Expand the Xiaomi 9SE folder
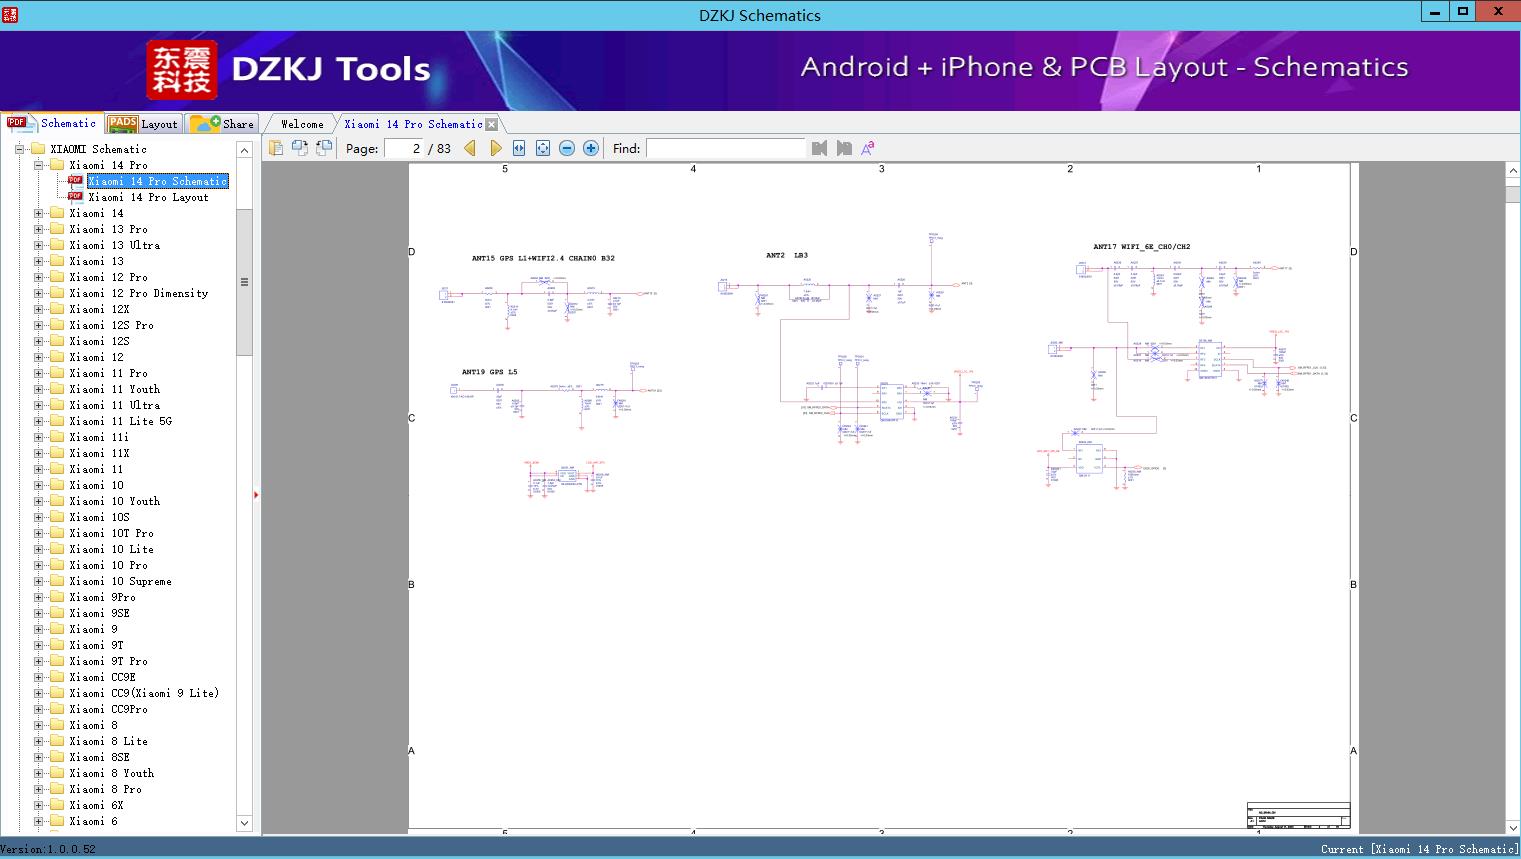This screenshot has width=1521, height=859. click(x=38, y=613)
